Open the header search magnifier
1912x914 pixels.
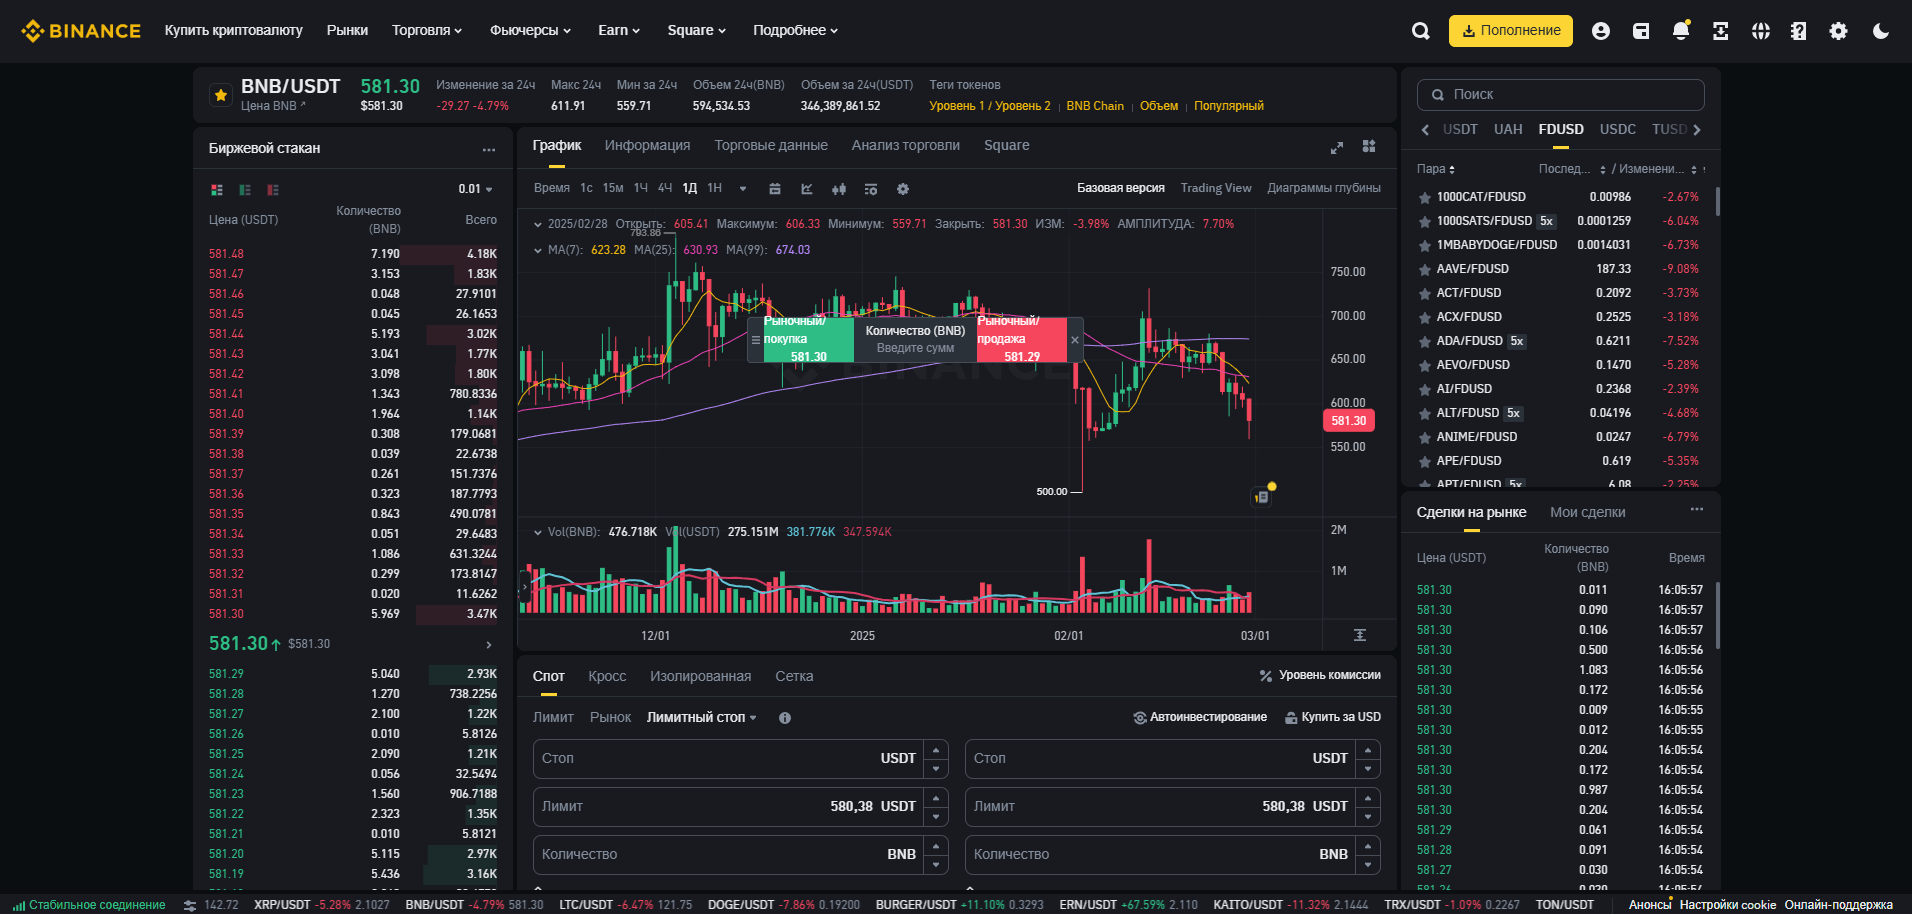click(1420, 31)
